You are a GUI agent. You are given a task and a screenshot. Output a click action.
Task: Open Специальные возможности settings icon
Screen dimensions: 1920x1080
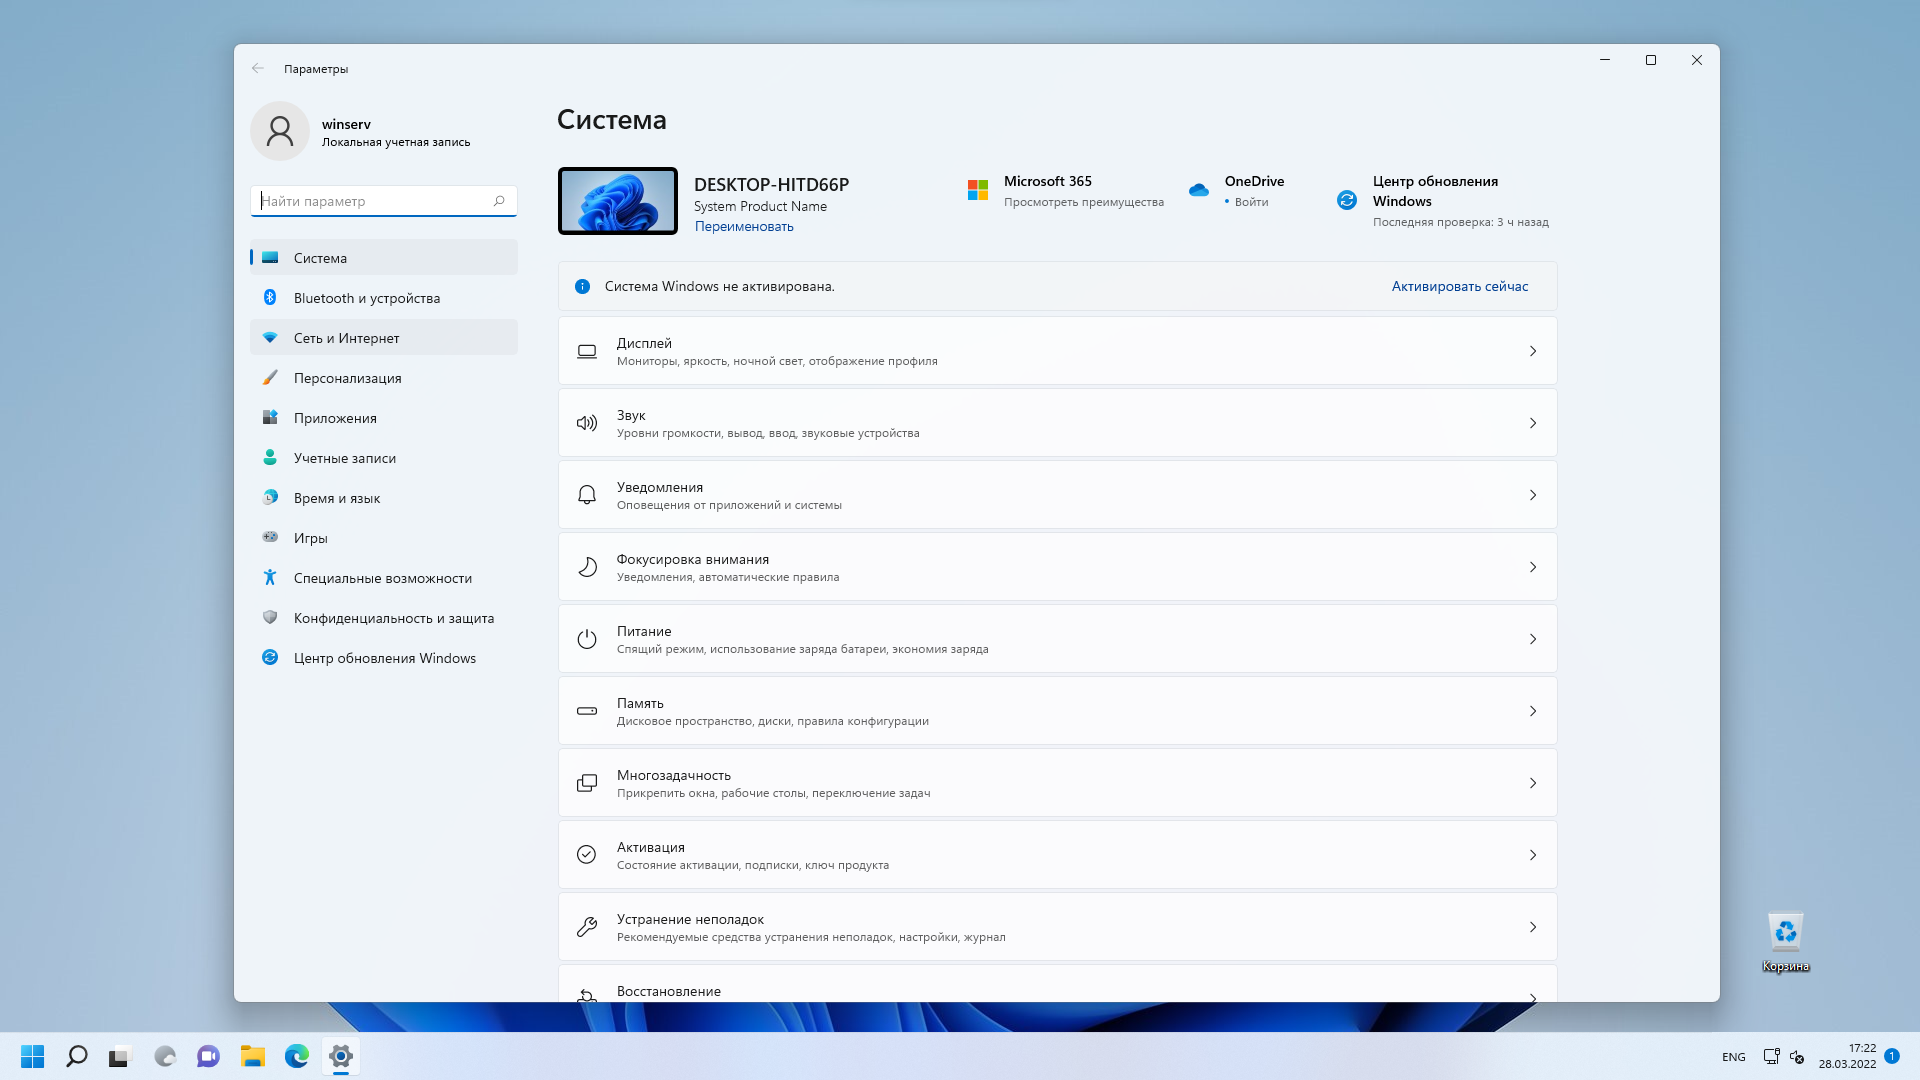(270, 578)
